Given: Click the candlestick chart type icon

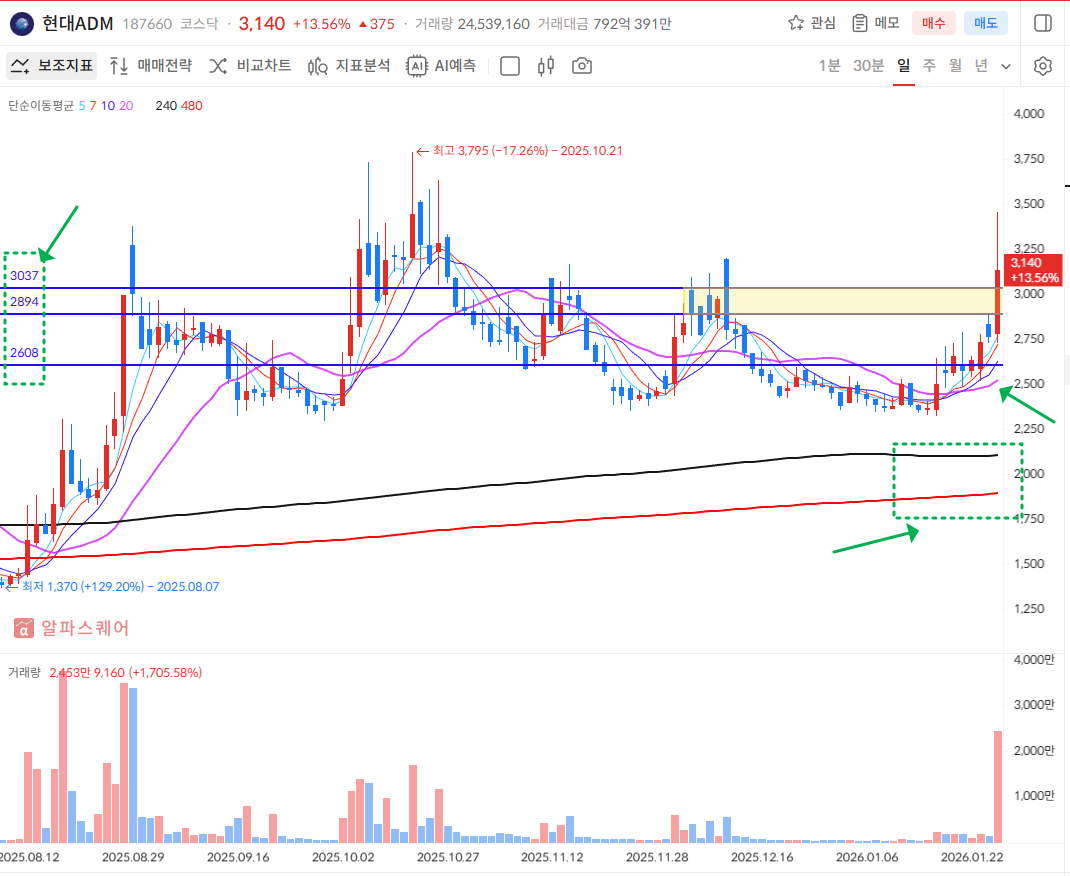Looking at the screenshot, I should click(546, 66).
